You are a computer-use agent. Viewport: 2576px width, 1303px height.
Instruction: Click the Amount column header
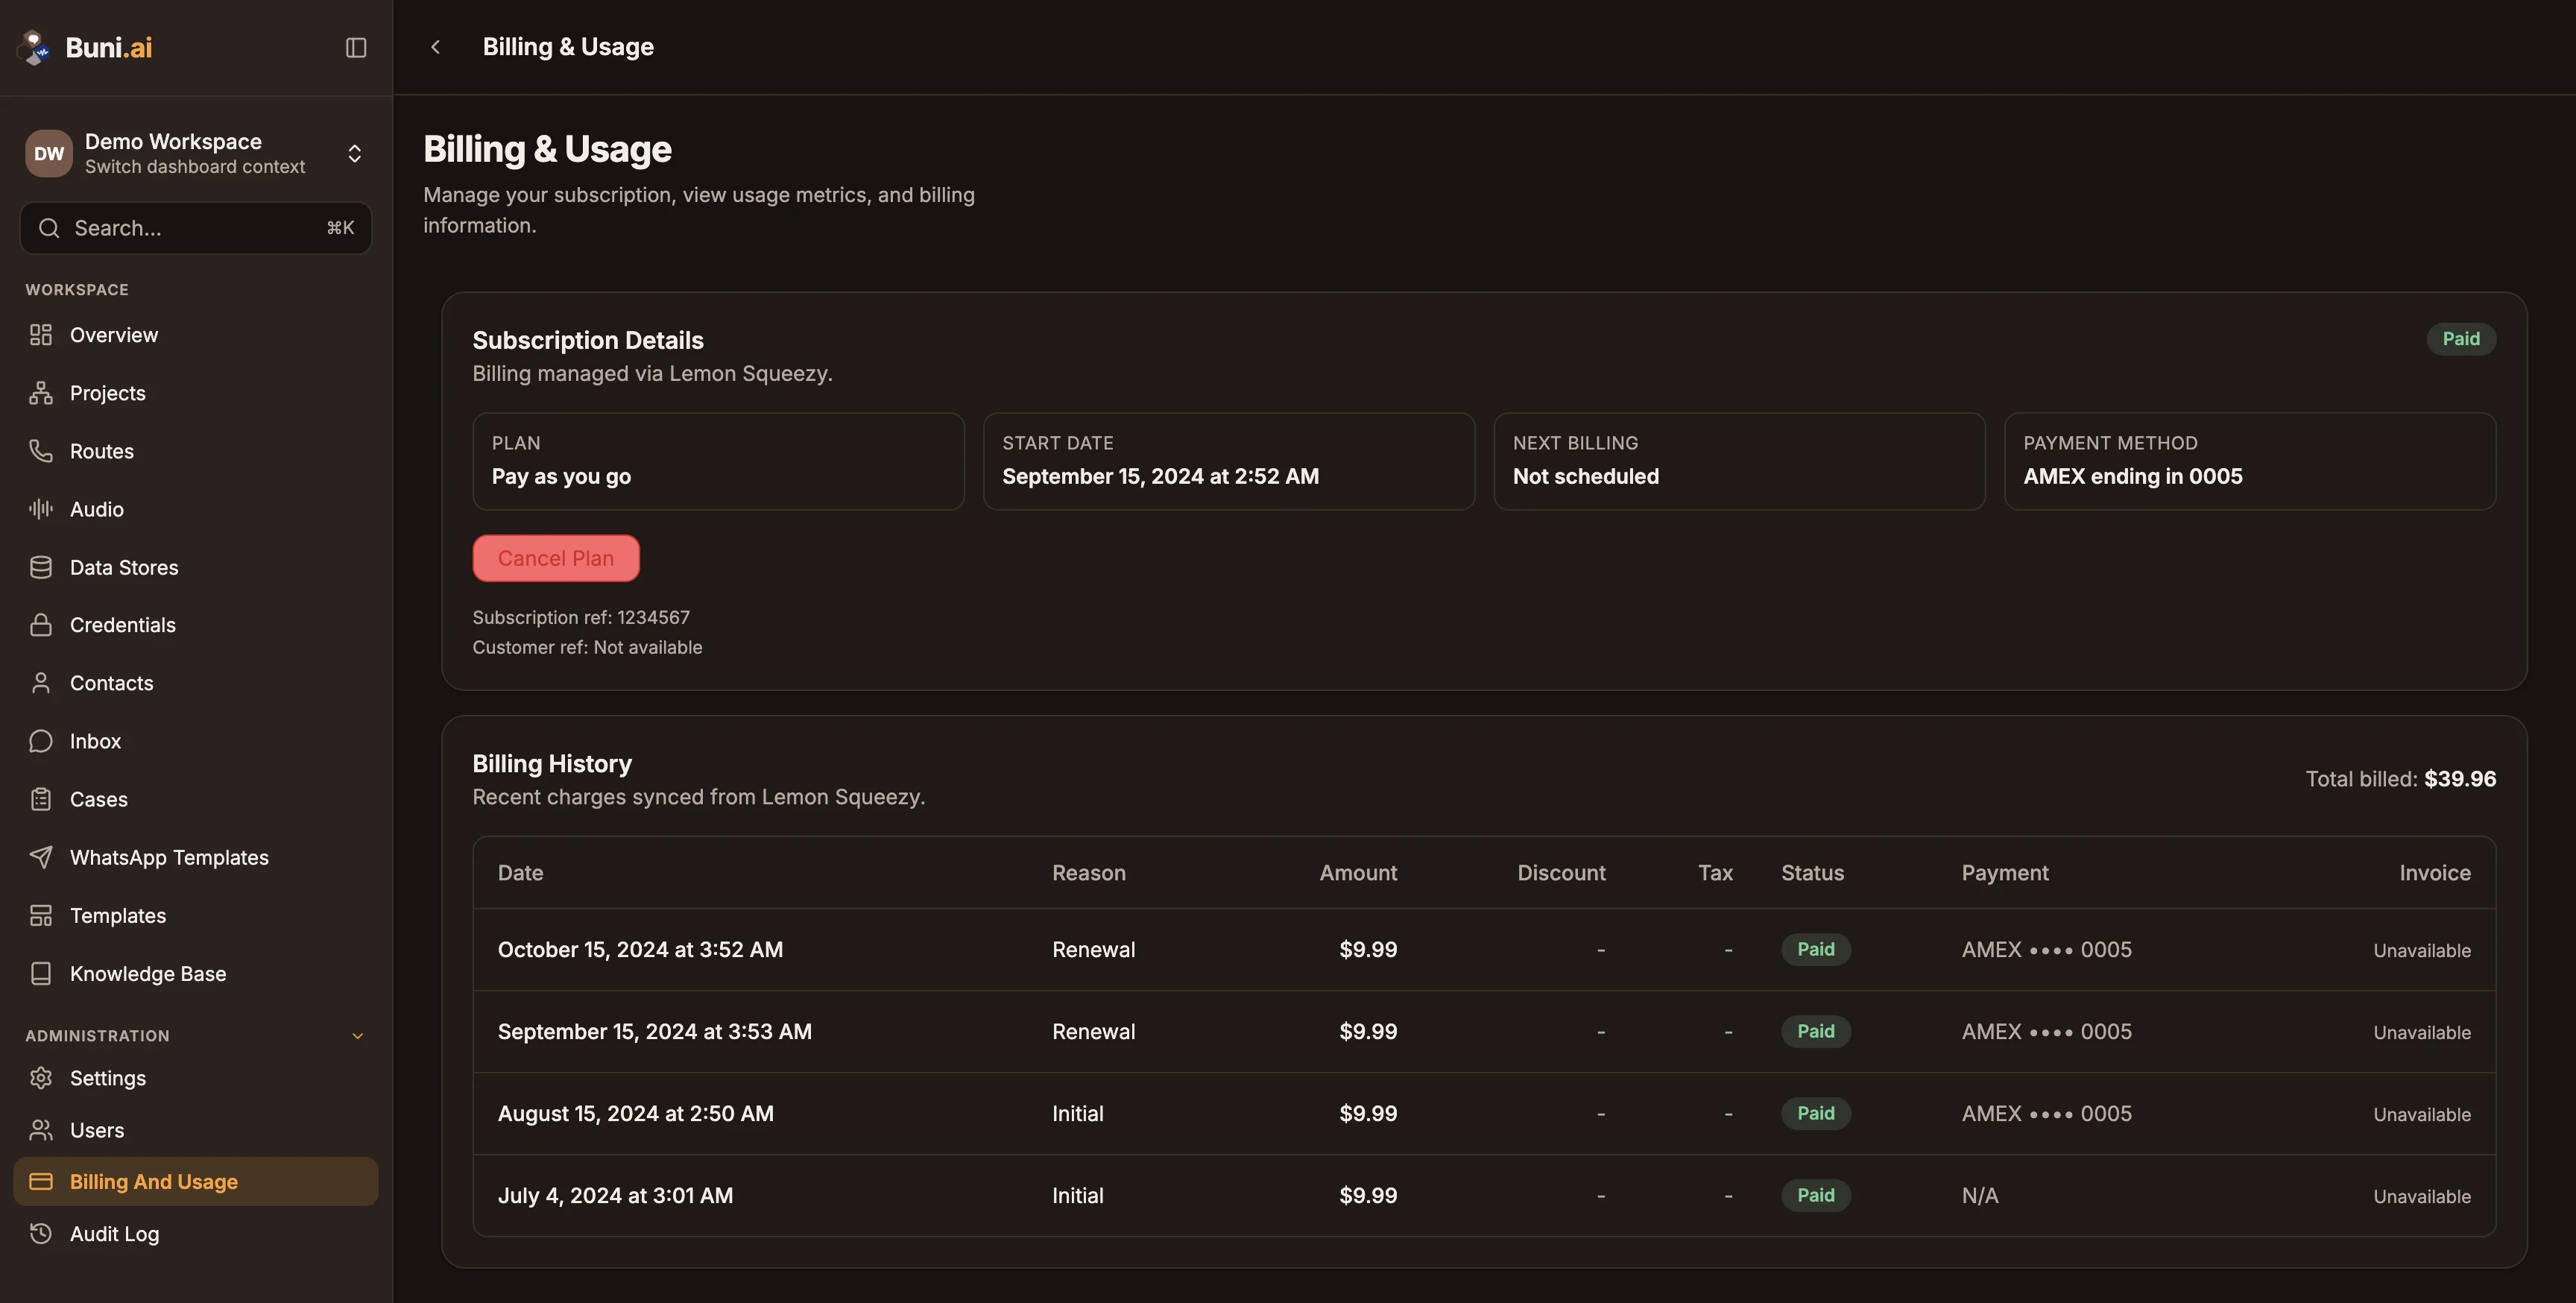1358,873
